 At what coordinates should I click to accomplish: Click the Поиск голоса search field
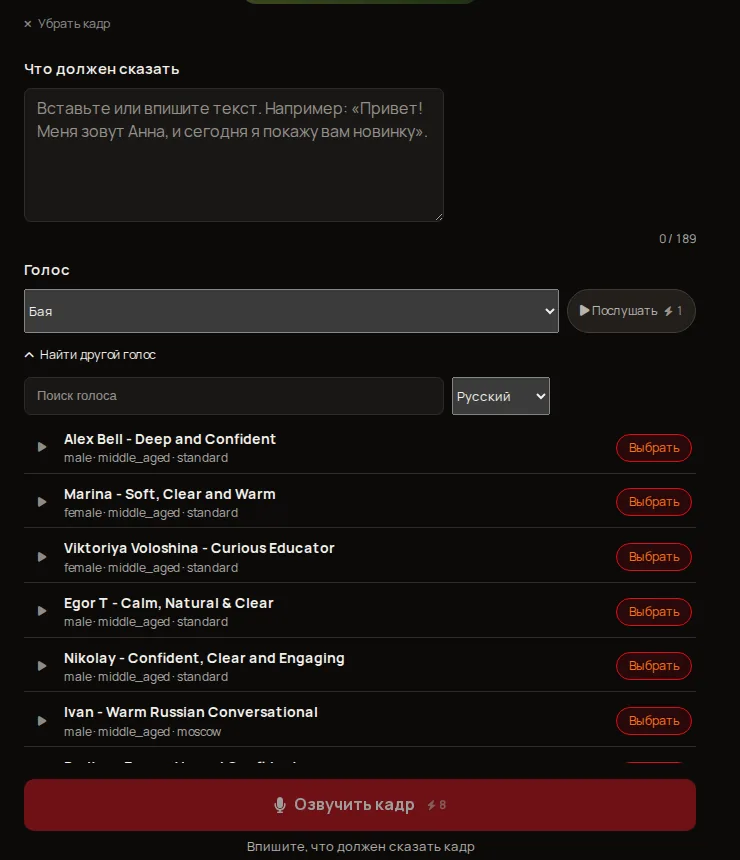pos(234,396)
